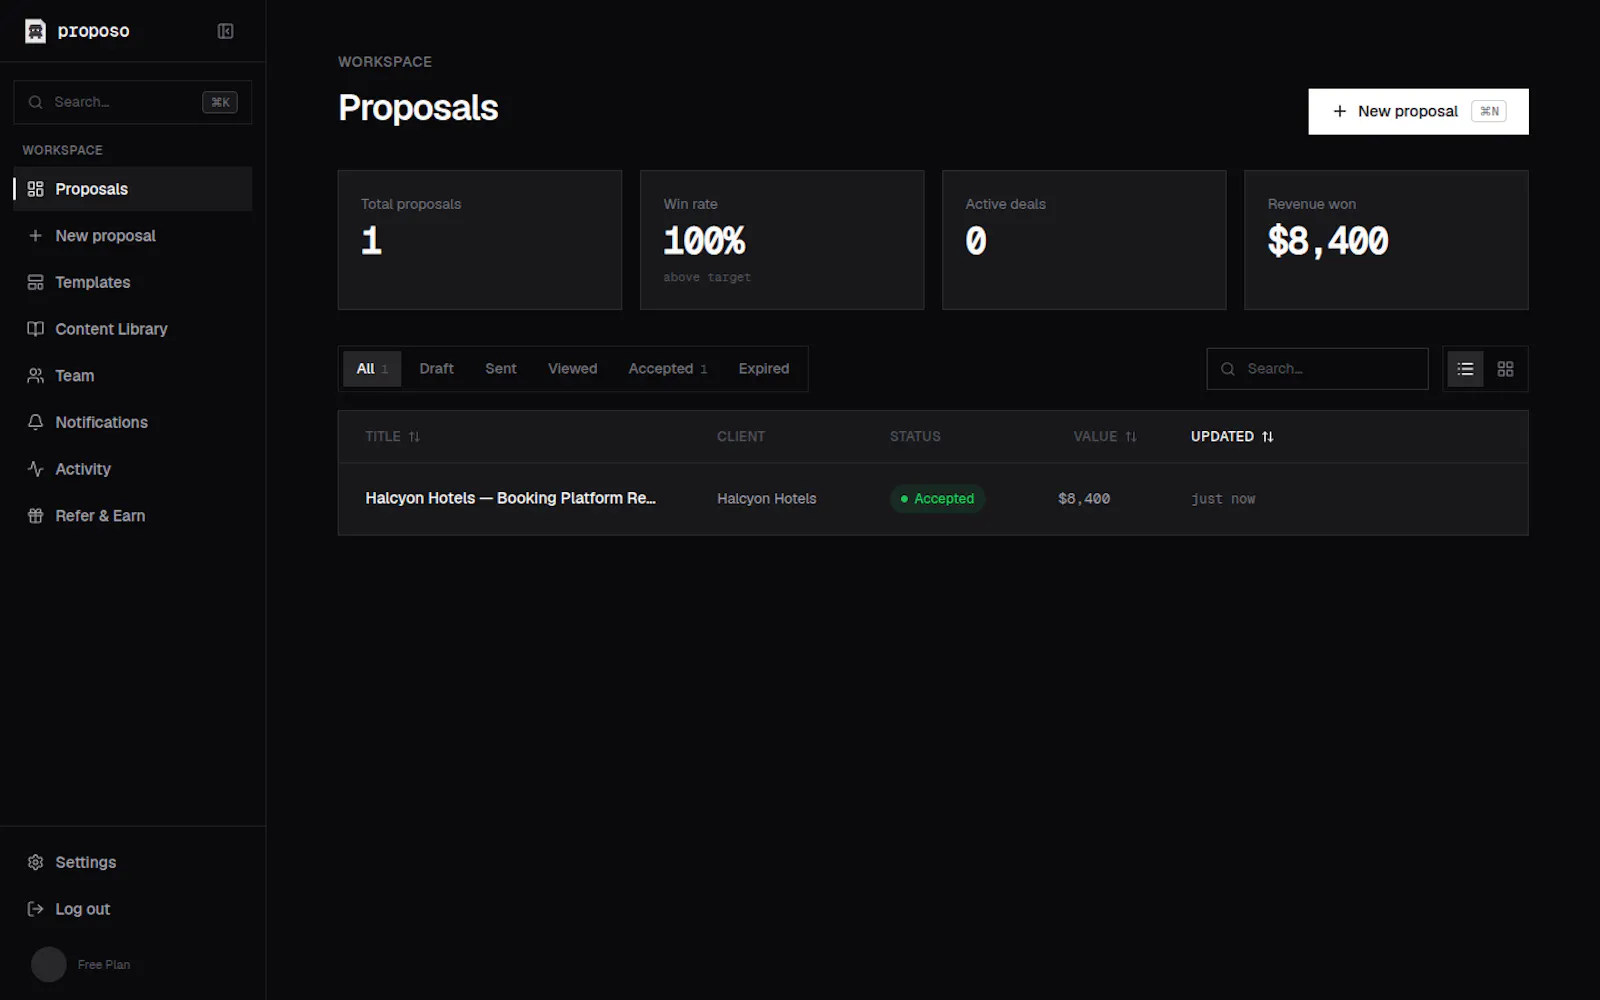Click the table search magnifier icon
This screenshot has width=1600, height=1000.
click(x=1228, y=369)
